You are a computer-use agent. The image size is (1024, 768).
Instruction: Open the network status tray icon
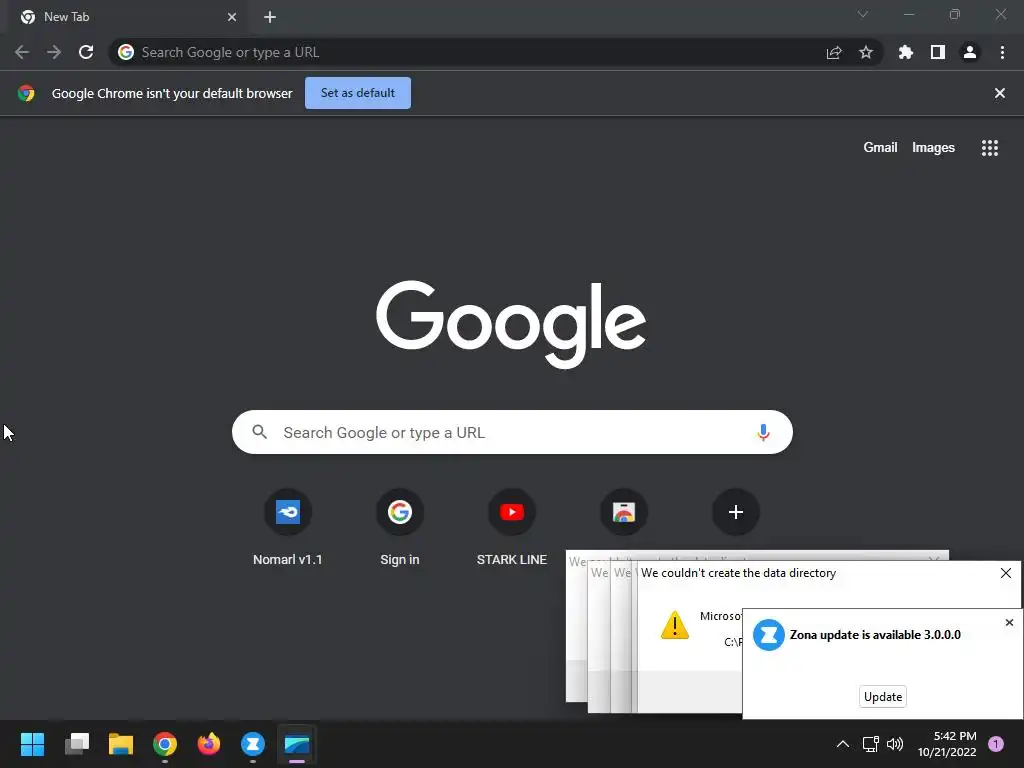(x=871, y=744)
